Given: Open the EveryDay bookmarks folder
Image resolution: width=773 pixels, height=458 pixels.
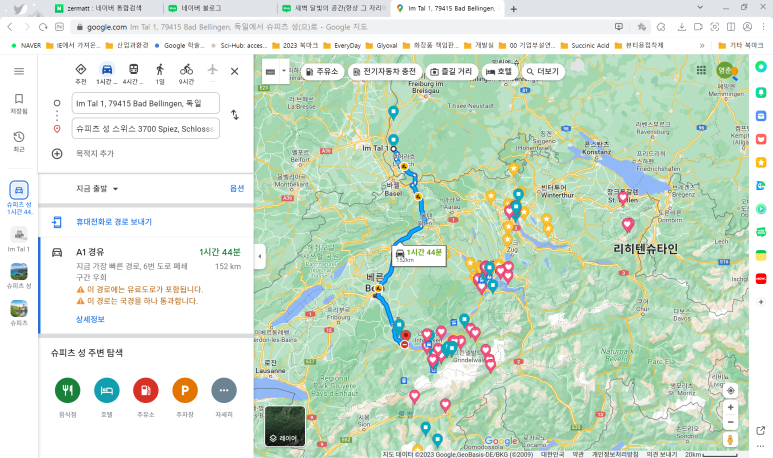Looking at the screenshot, I should click(x=342, y=45).
